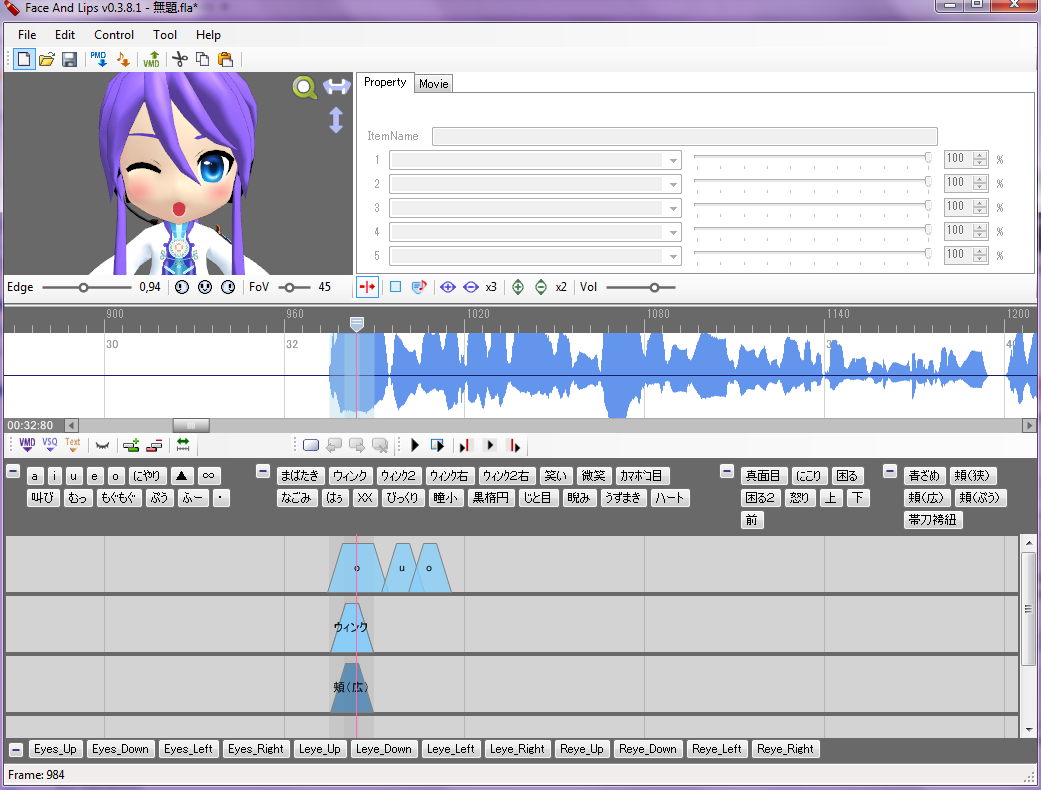
Task: Adjust the FoV slider handle
Action: pos(289,287)
